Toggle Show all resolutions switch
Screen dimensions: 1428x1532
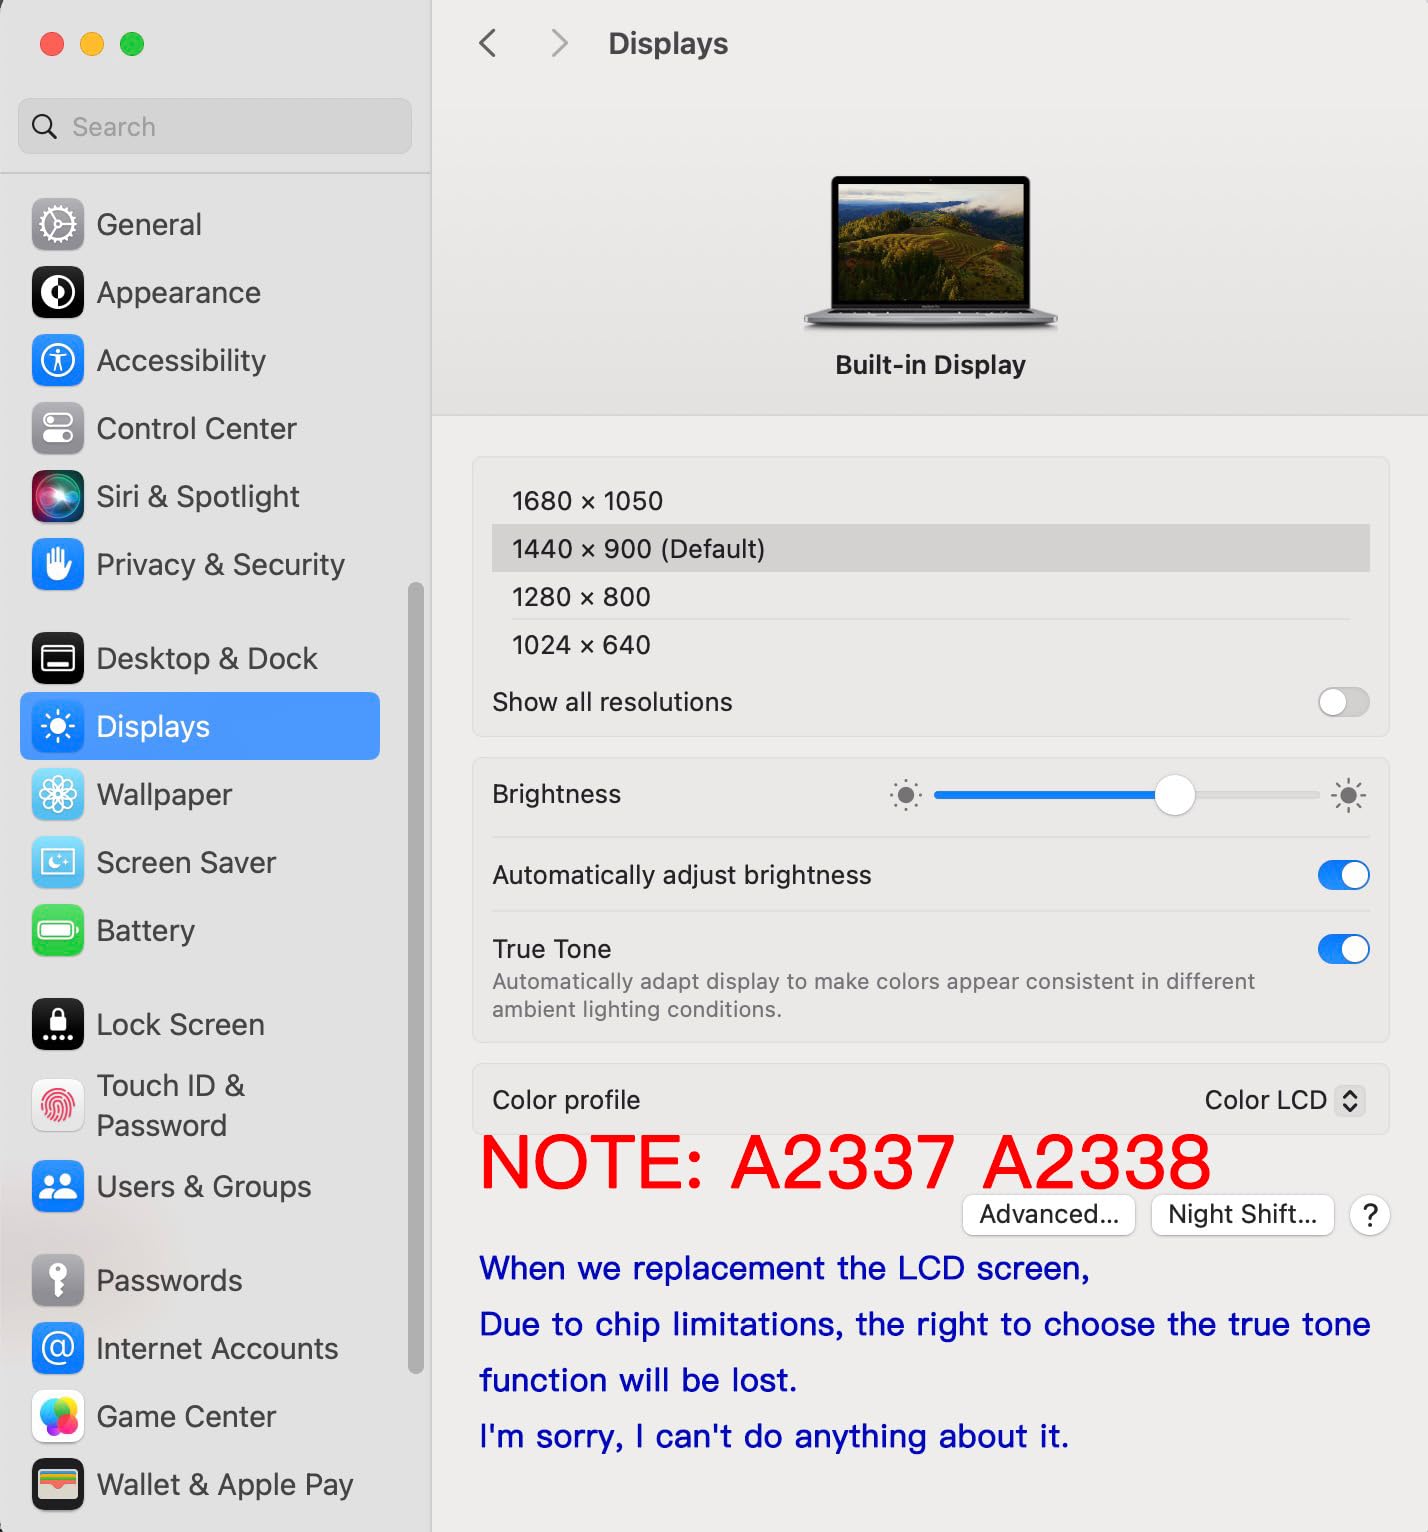pos(1343,702)
